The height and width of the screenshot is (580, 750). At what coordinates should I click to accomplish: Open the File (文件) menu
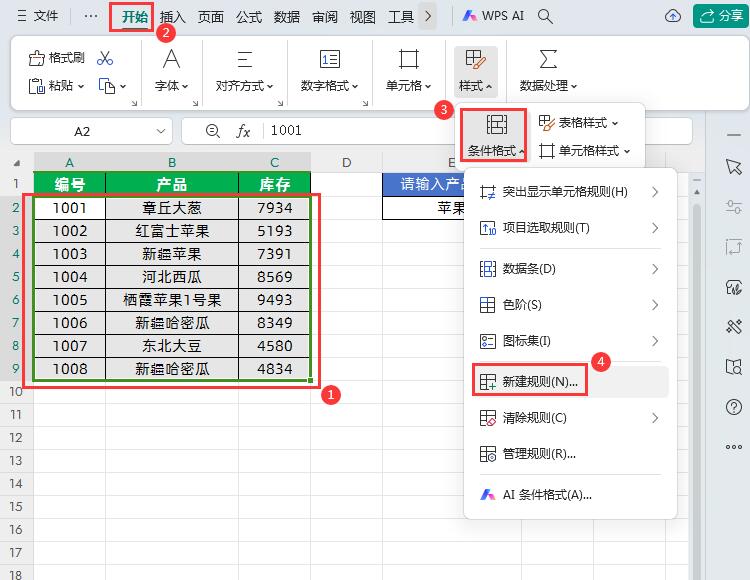pyautogui.click(x=38, y=16)
